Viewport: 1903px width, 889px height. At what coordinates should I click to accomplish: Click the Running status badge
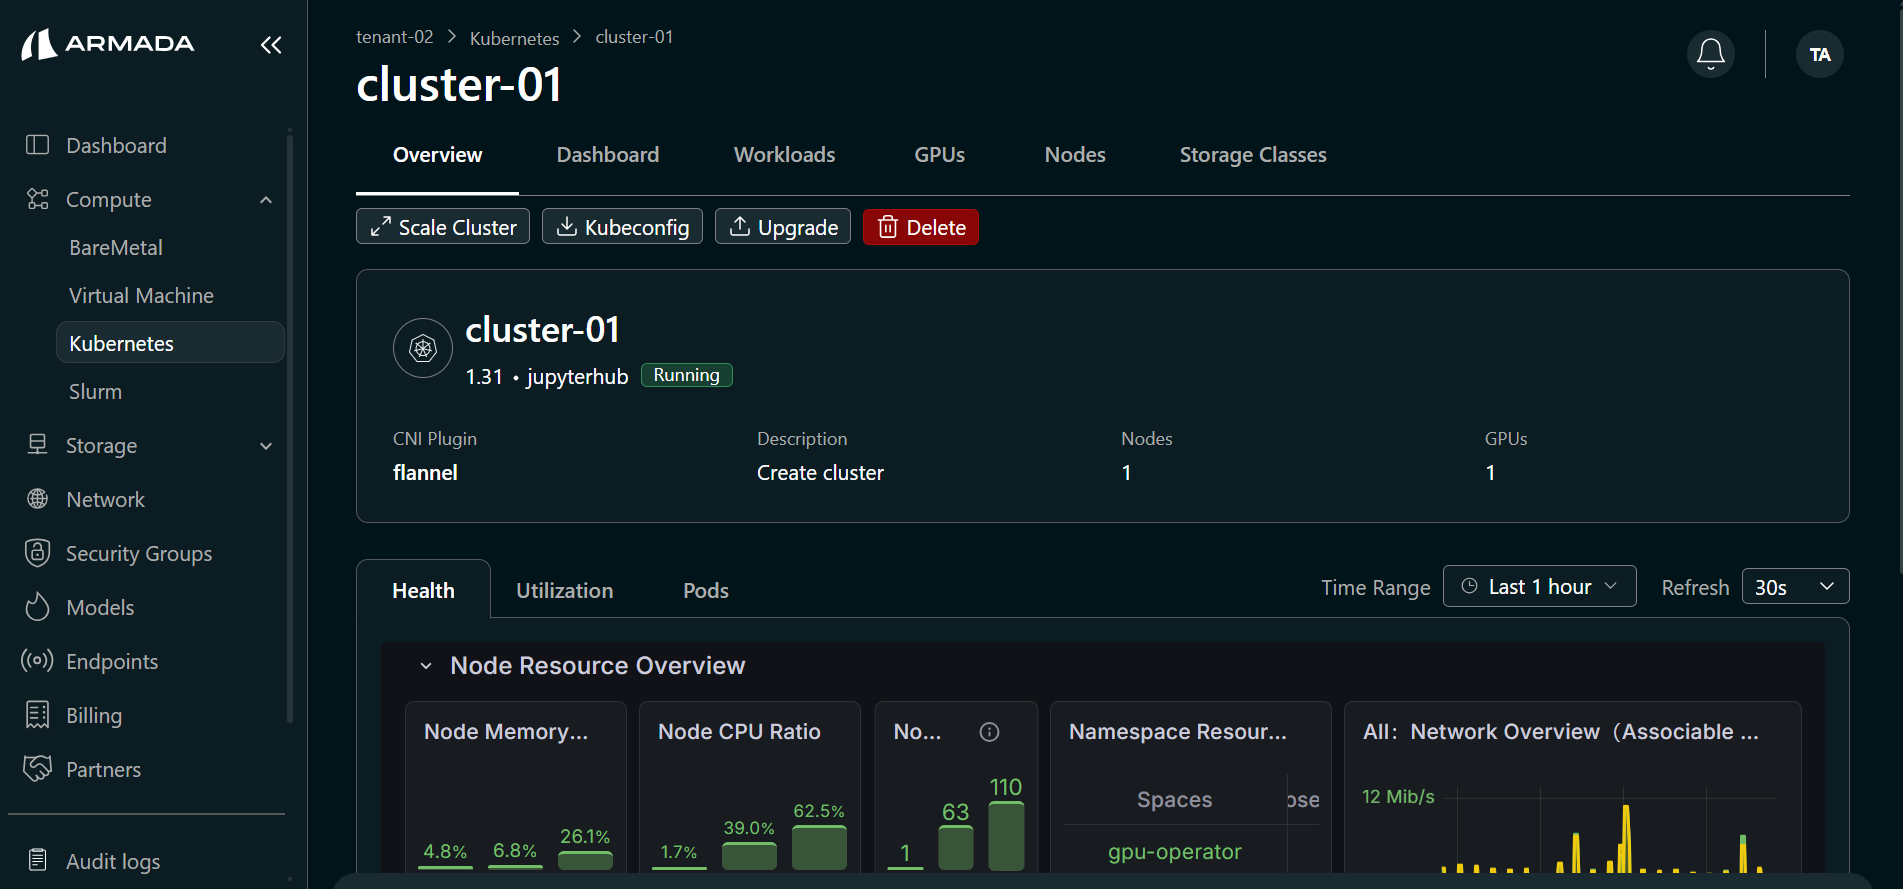pos(687,375)
